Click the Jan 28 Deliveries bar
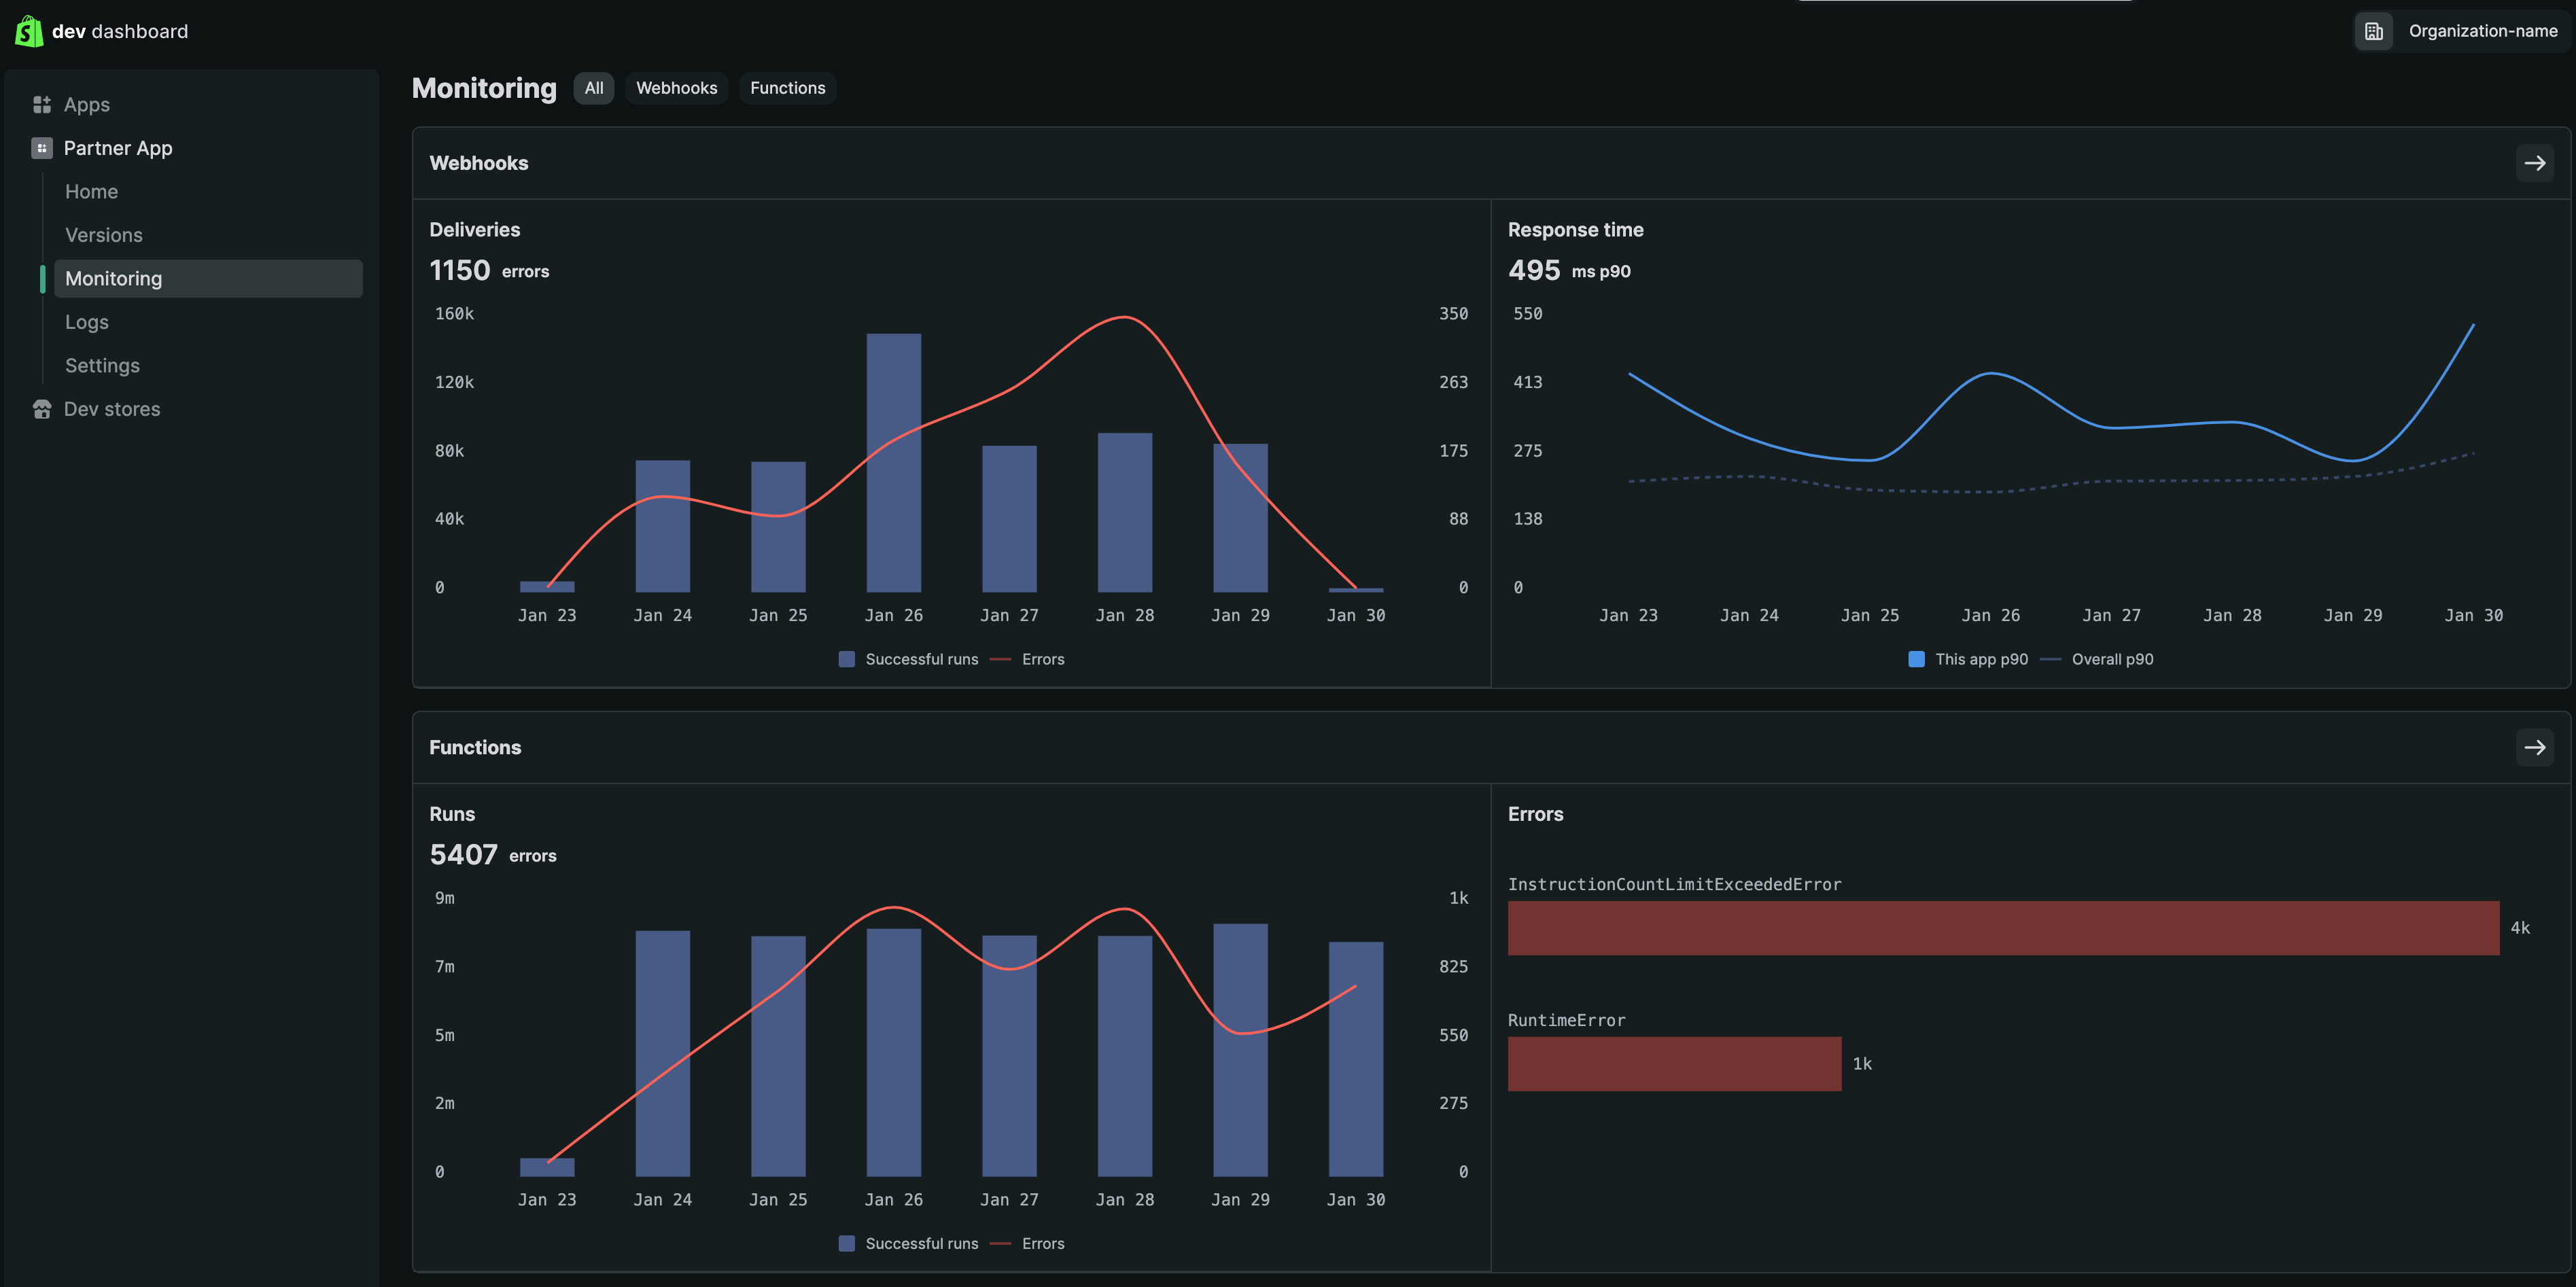 click(1124, 513)
